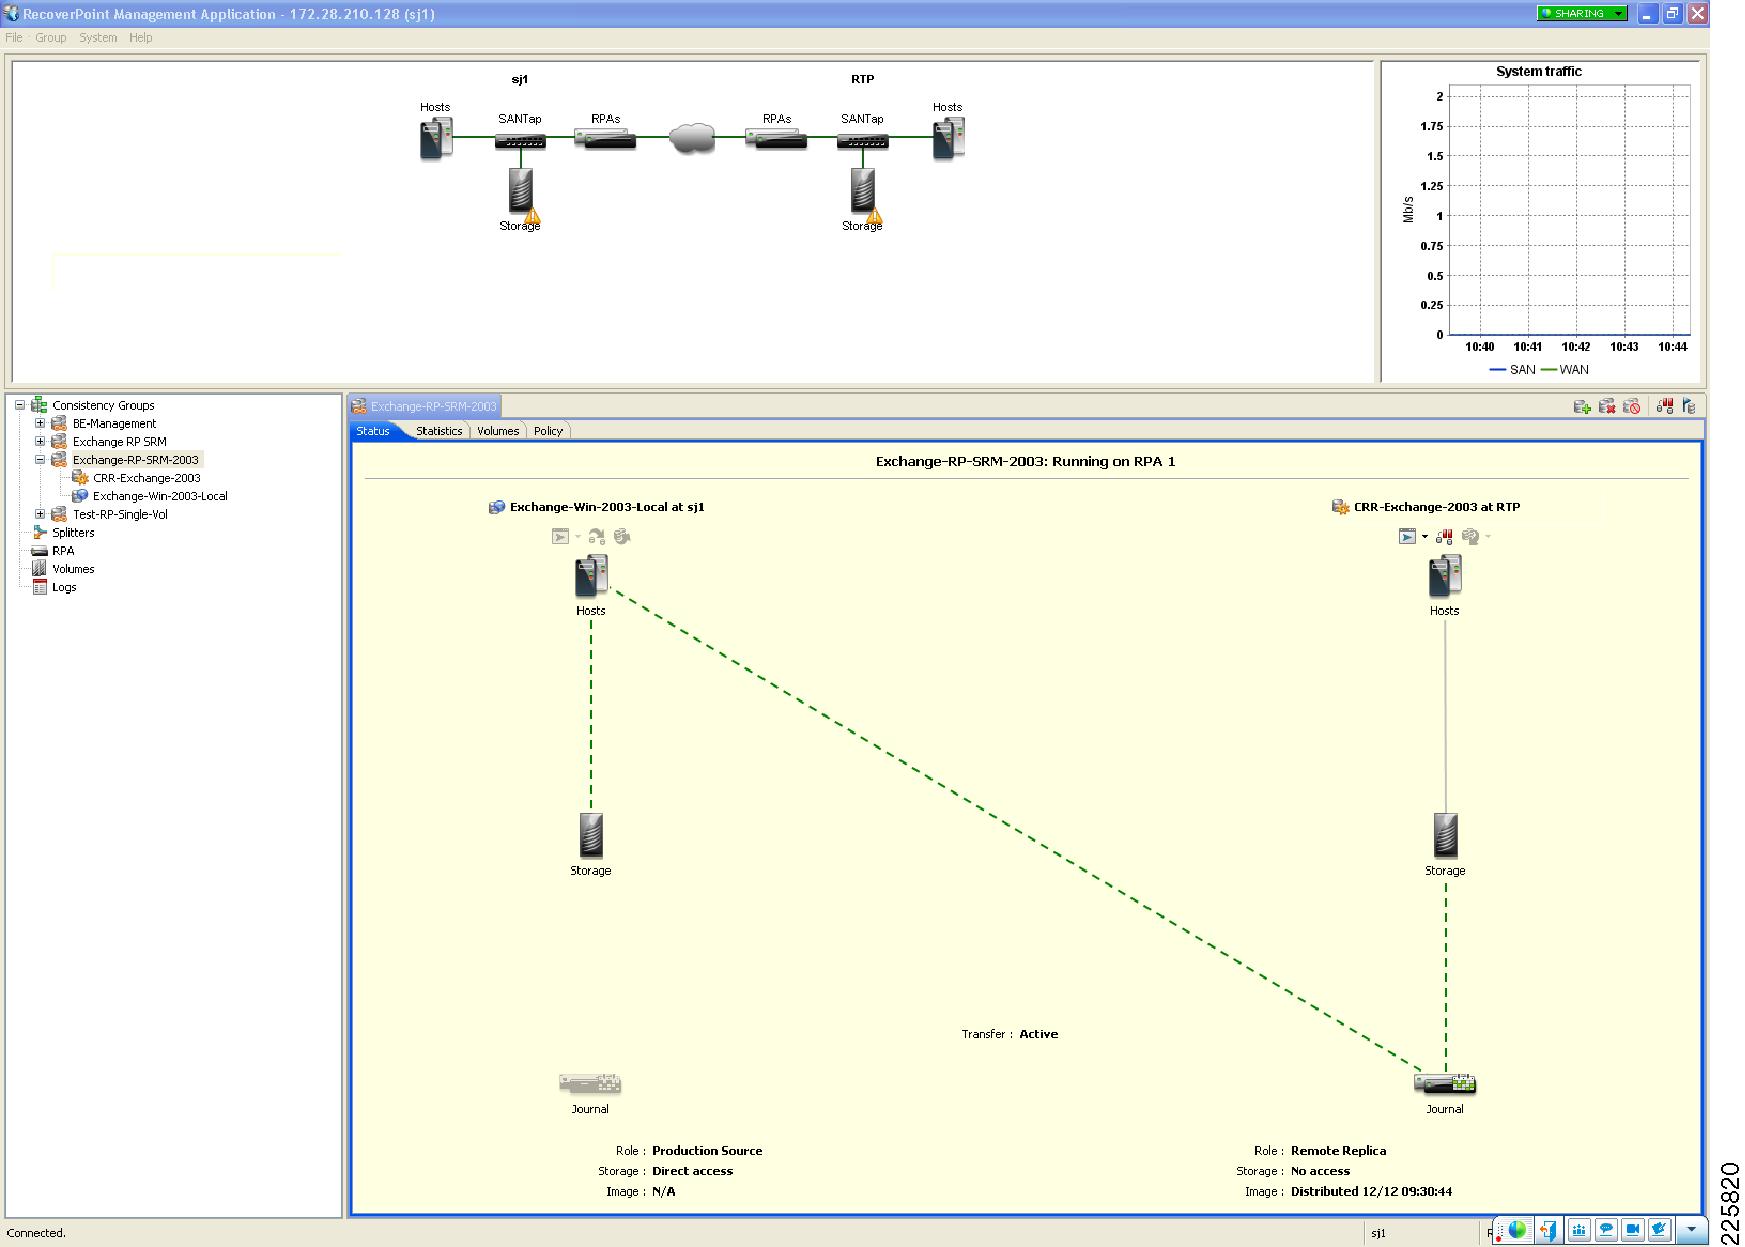Click the Bookmark flag icon in group toolbar
Image resolution: width=1745 pixels, height=1247 pixels.
pyautogui.click(x=1689, y=406)
